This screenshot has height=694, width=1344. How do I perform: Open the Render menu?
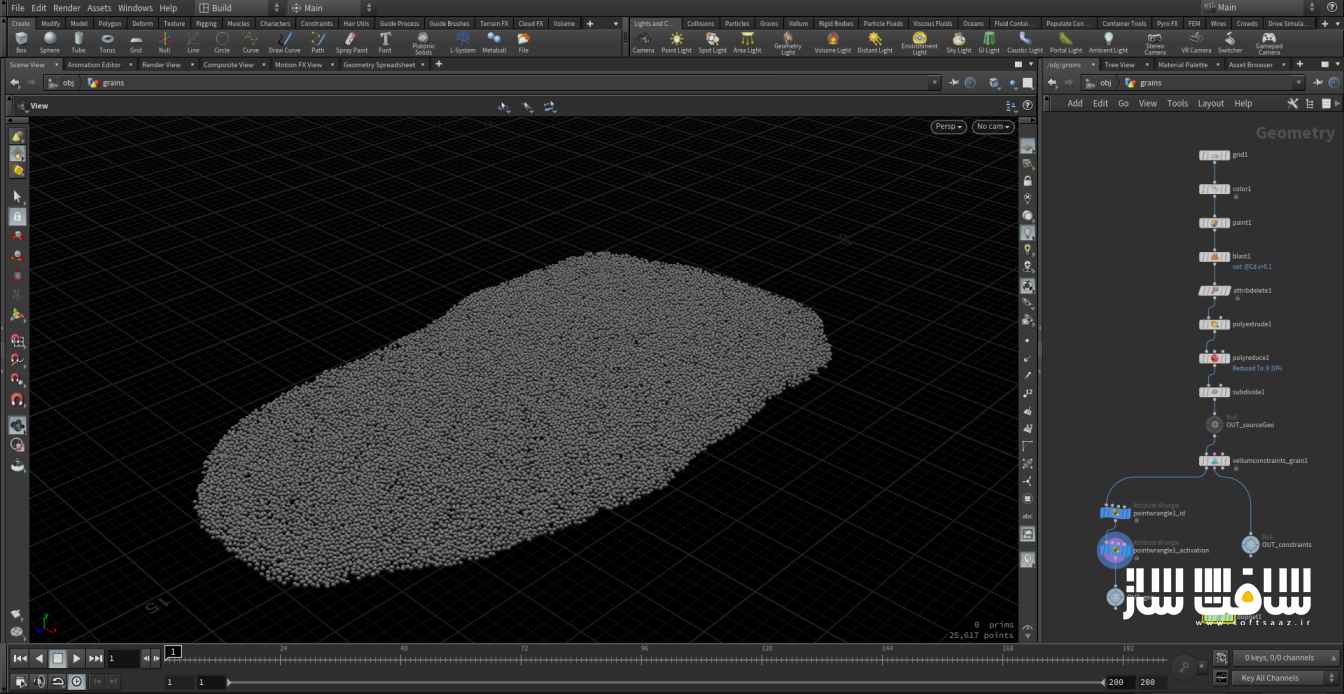(x=67, y=7)
